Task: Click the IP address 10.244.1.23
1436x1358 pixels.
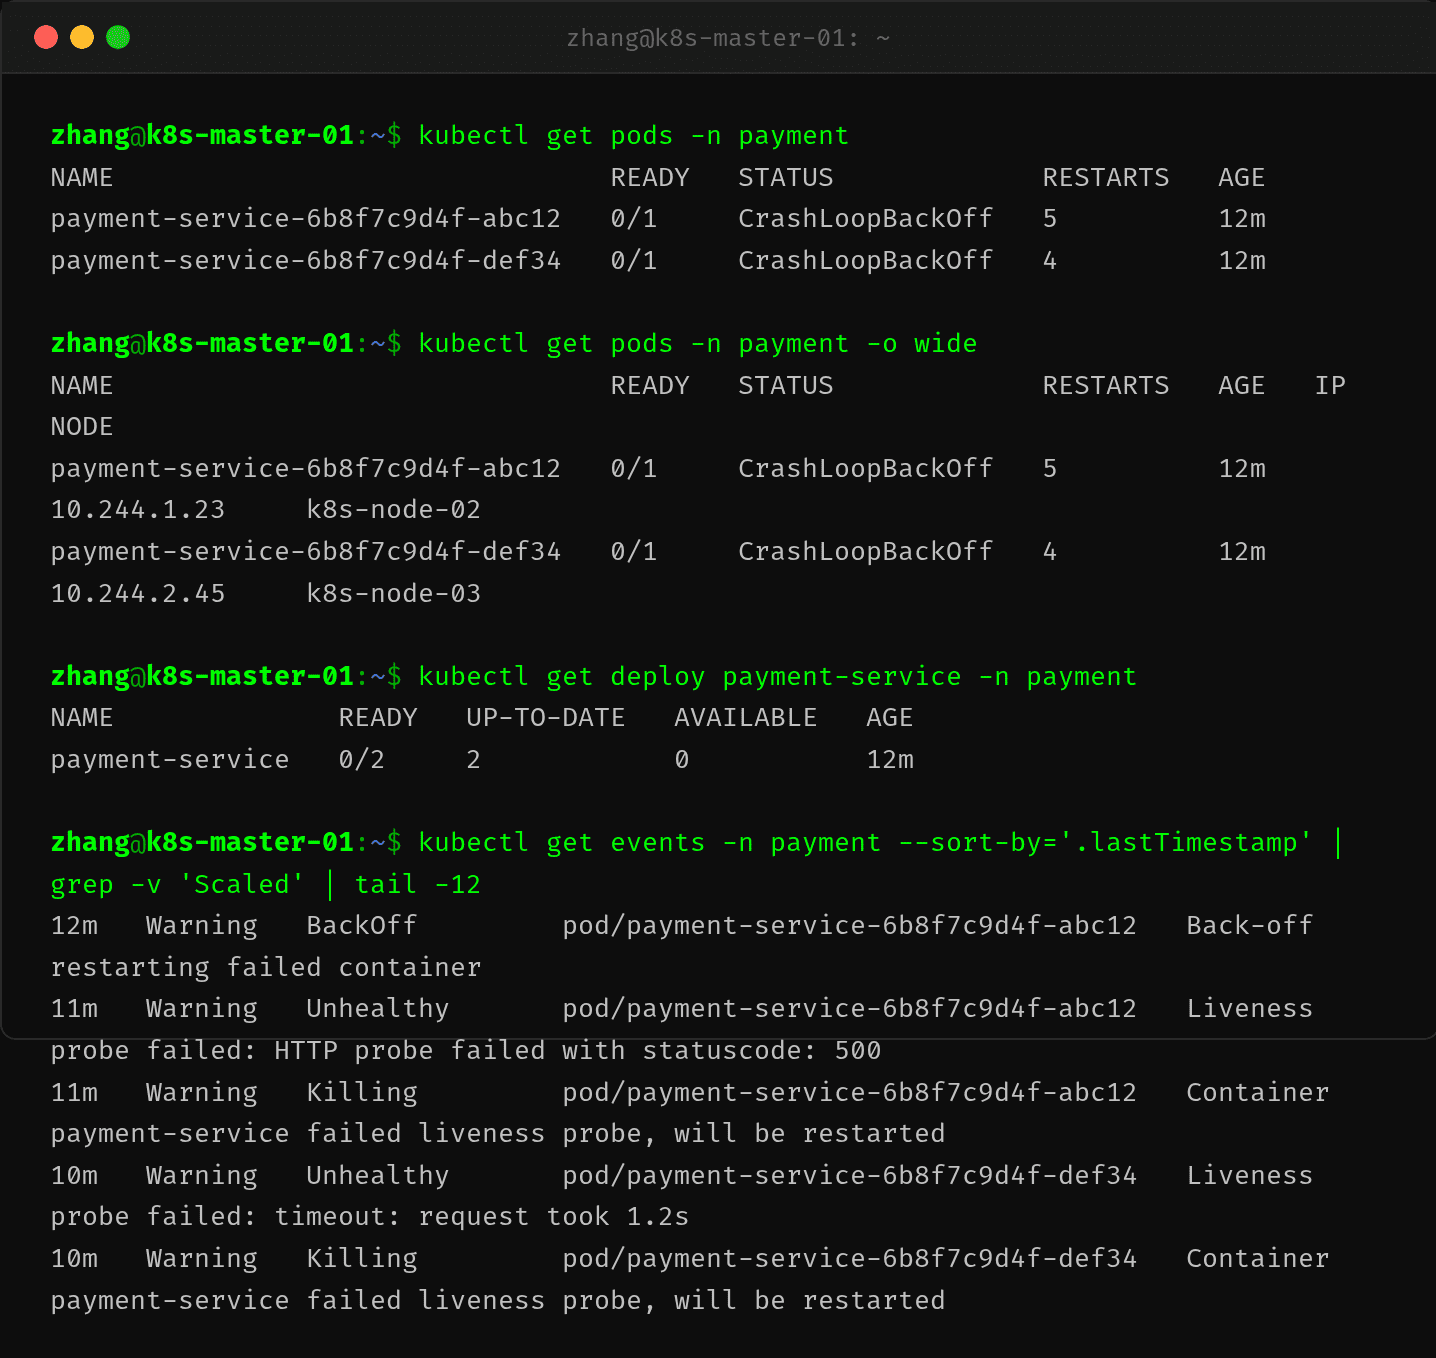Action: point(138,509)
